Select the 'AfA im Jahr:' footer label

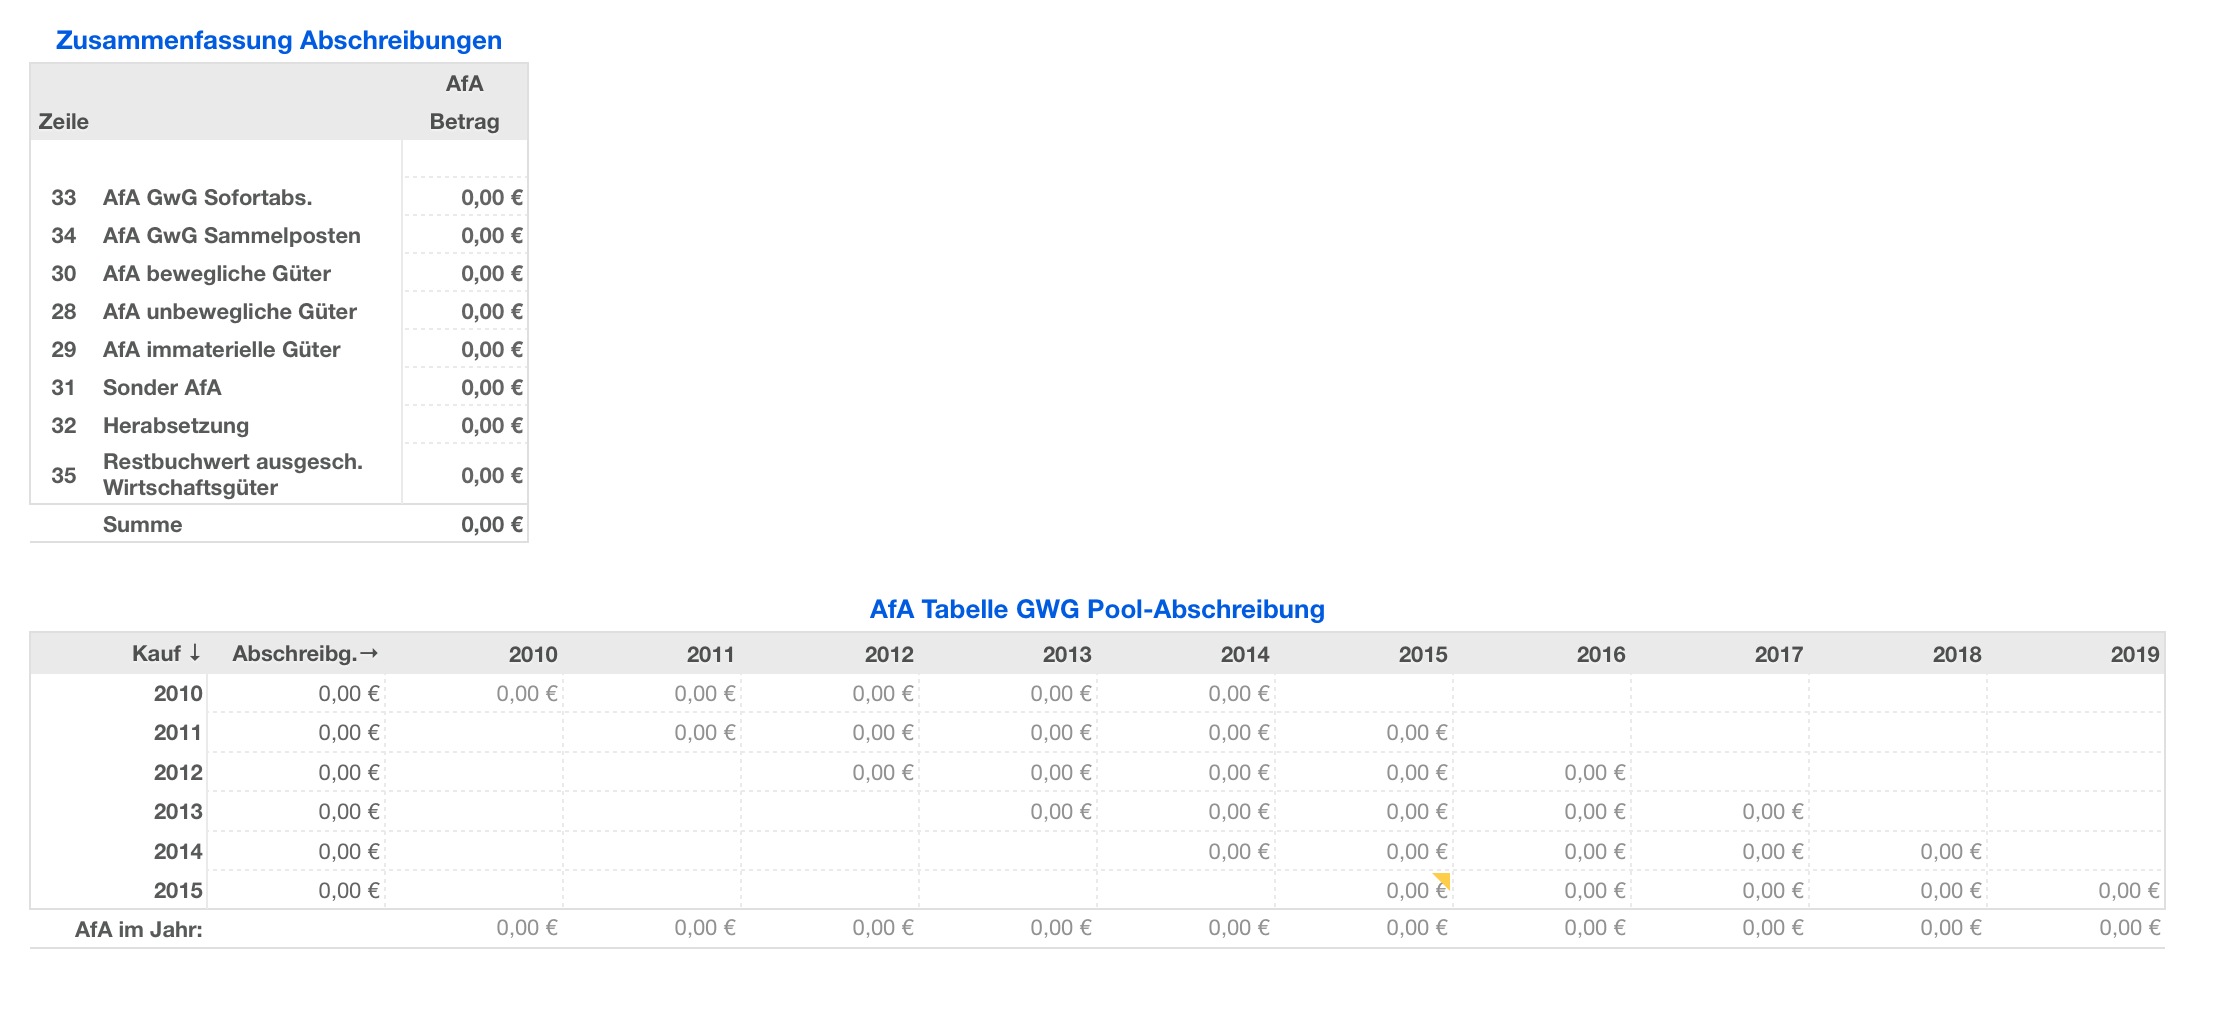pos(138,930)
